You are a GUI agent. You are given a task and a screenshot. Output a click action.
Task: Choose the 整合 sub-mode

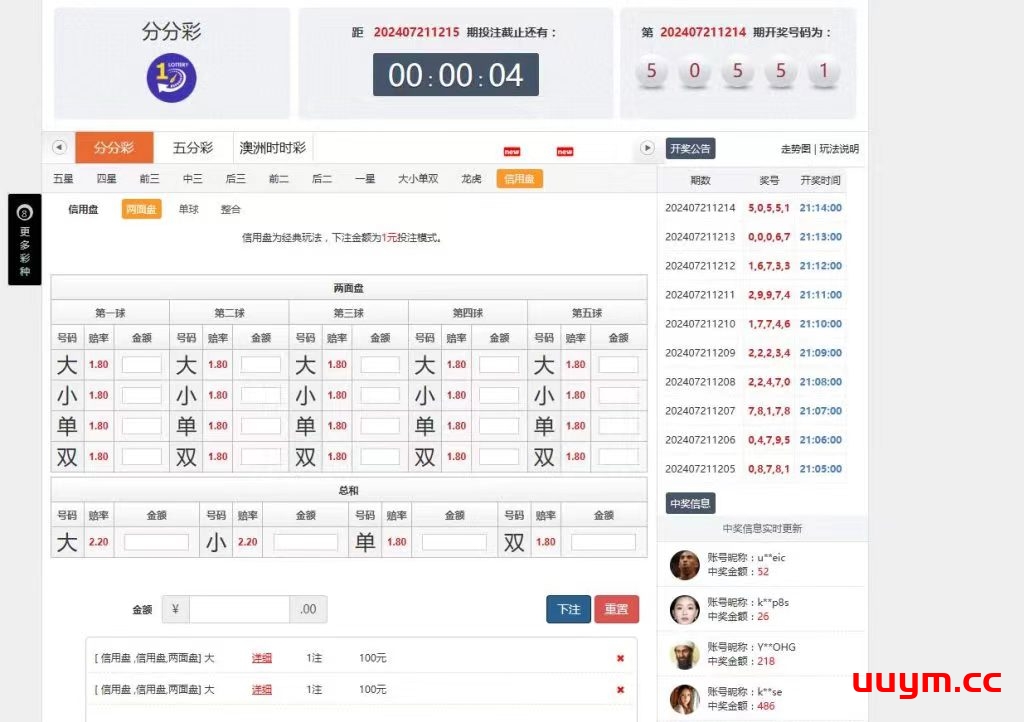tap(231, 210)
